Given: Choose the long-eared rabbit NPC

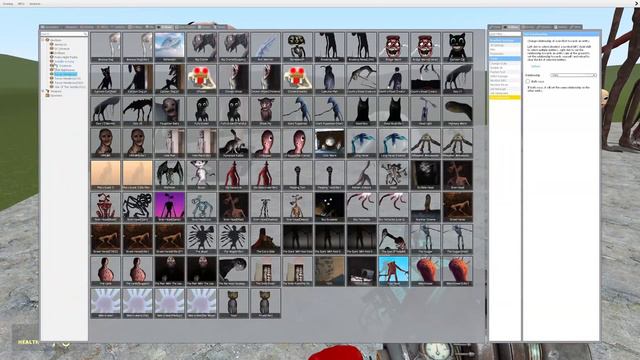Looking at the screenshot, I should click(233, 143).
